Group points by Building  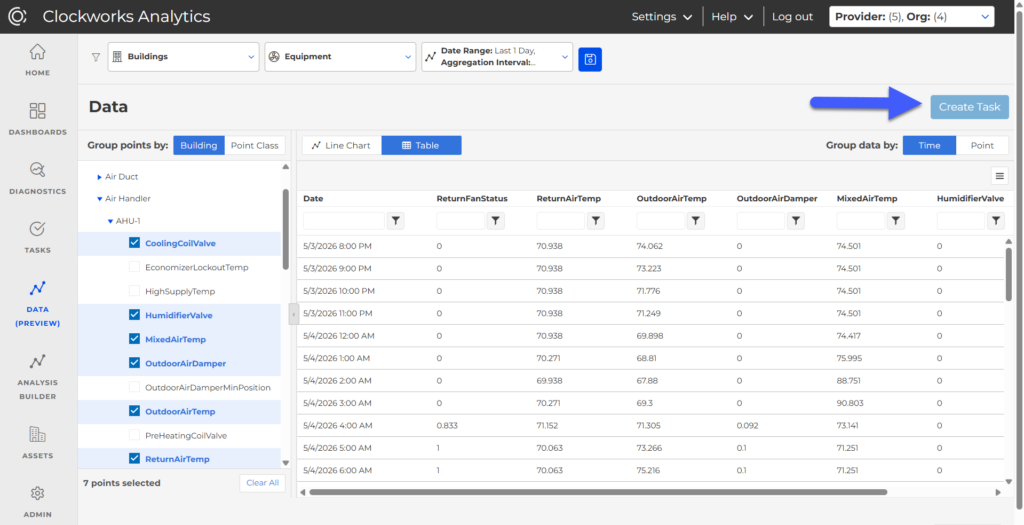[199, 146]
